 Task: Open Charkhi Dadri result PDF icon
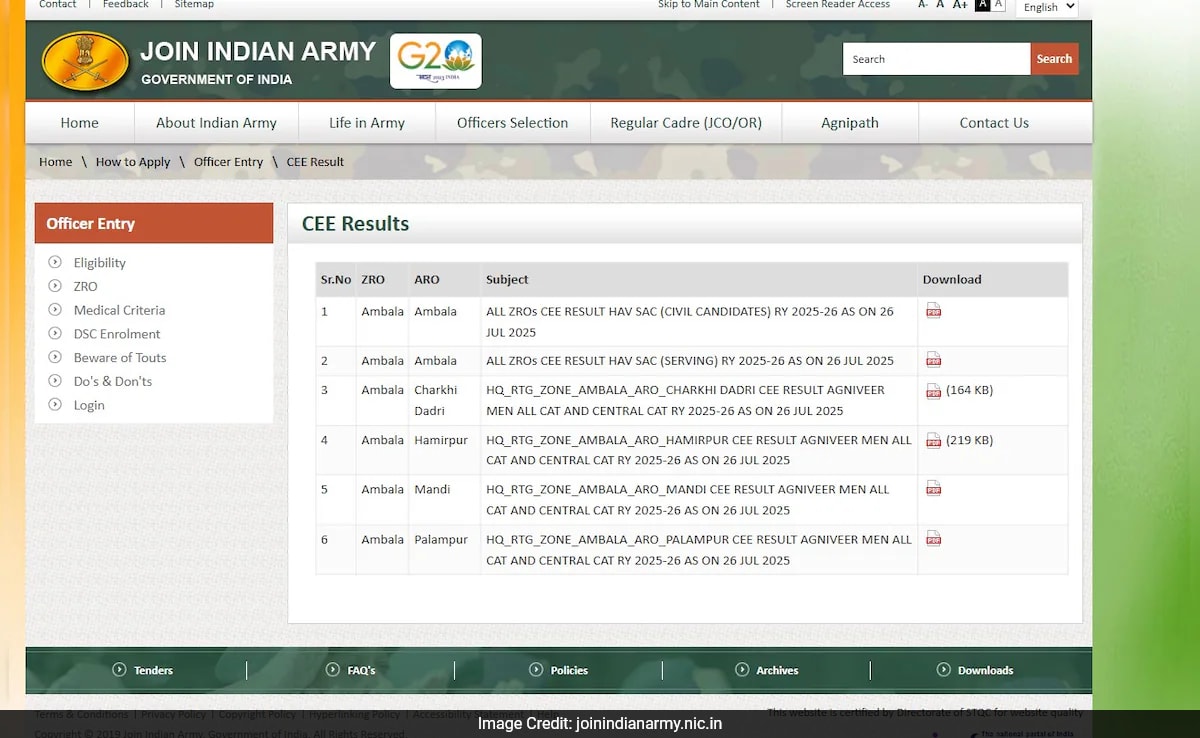coord(933,391)
